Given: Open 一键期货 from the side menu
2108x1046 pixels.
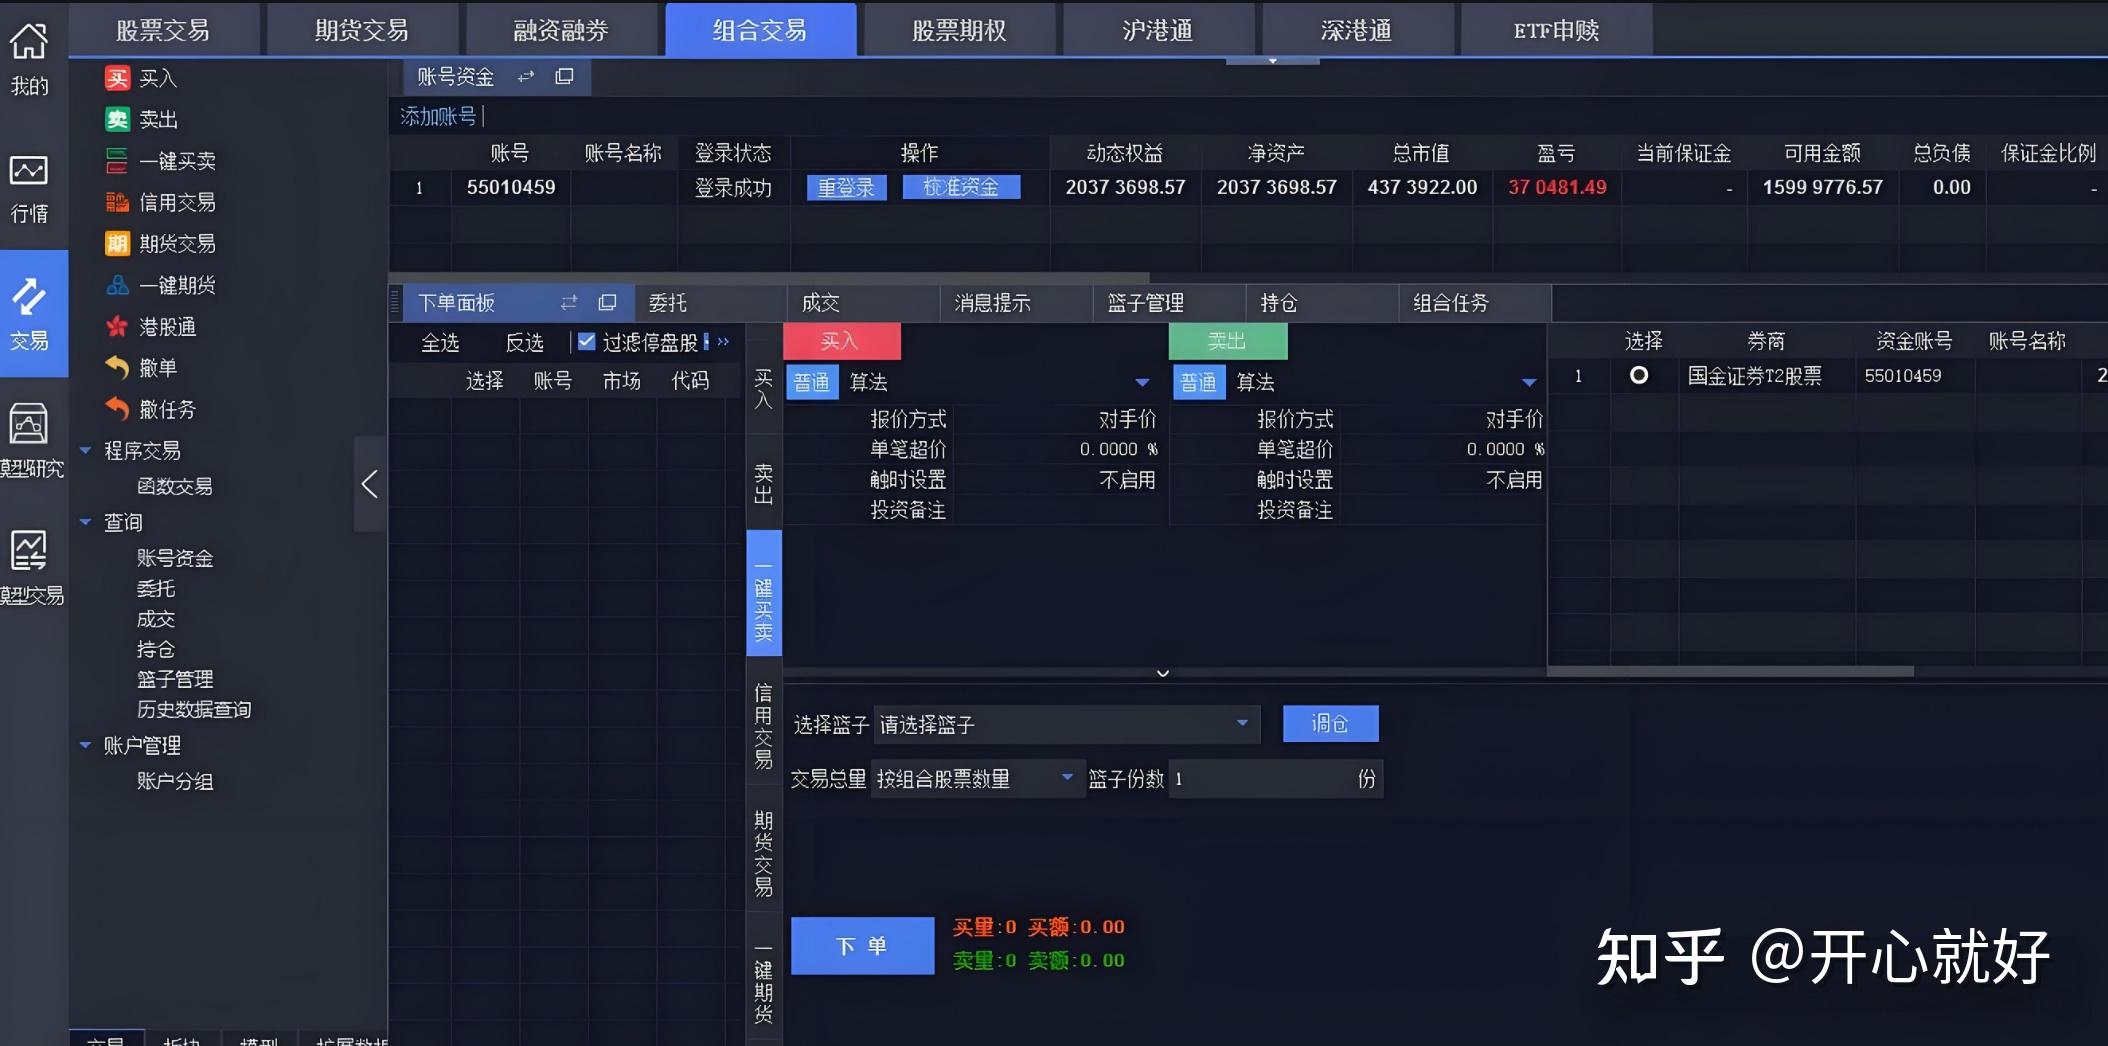Looking at the screenshot, I should pyautogui.click(x=180, y=285).
